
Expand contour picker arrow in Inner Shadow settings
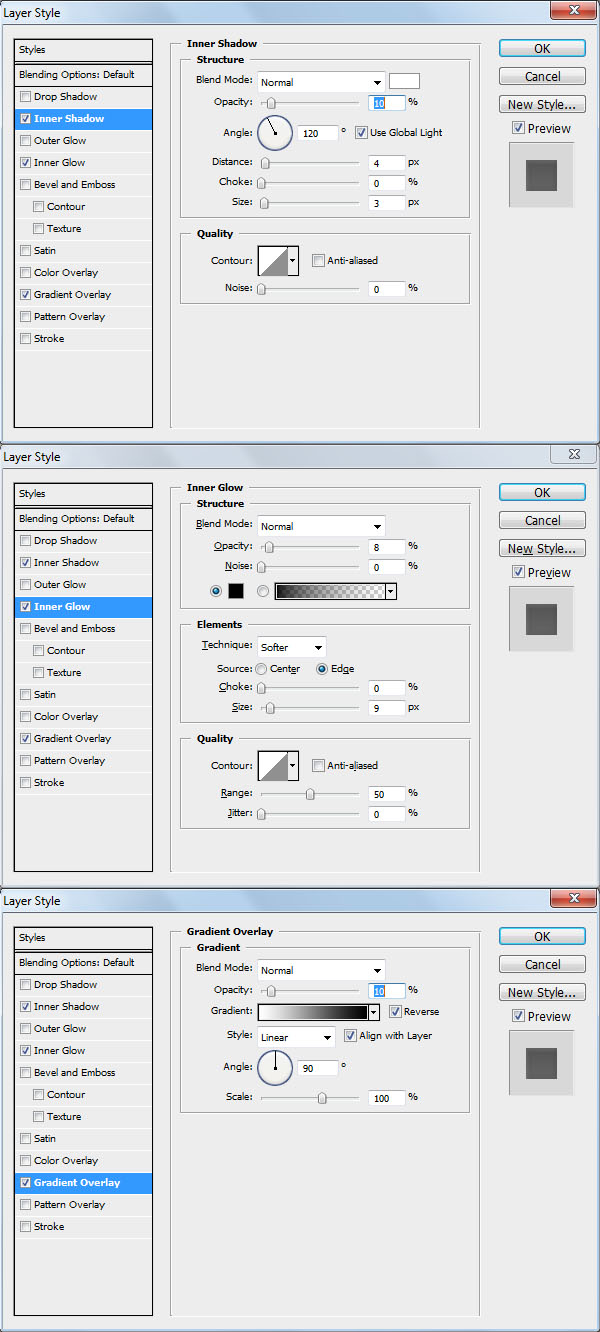[x=293, y=261]
